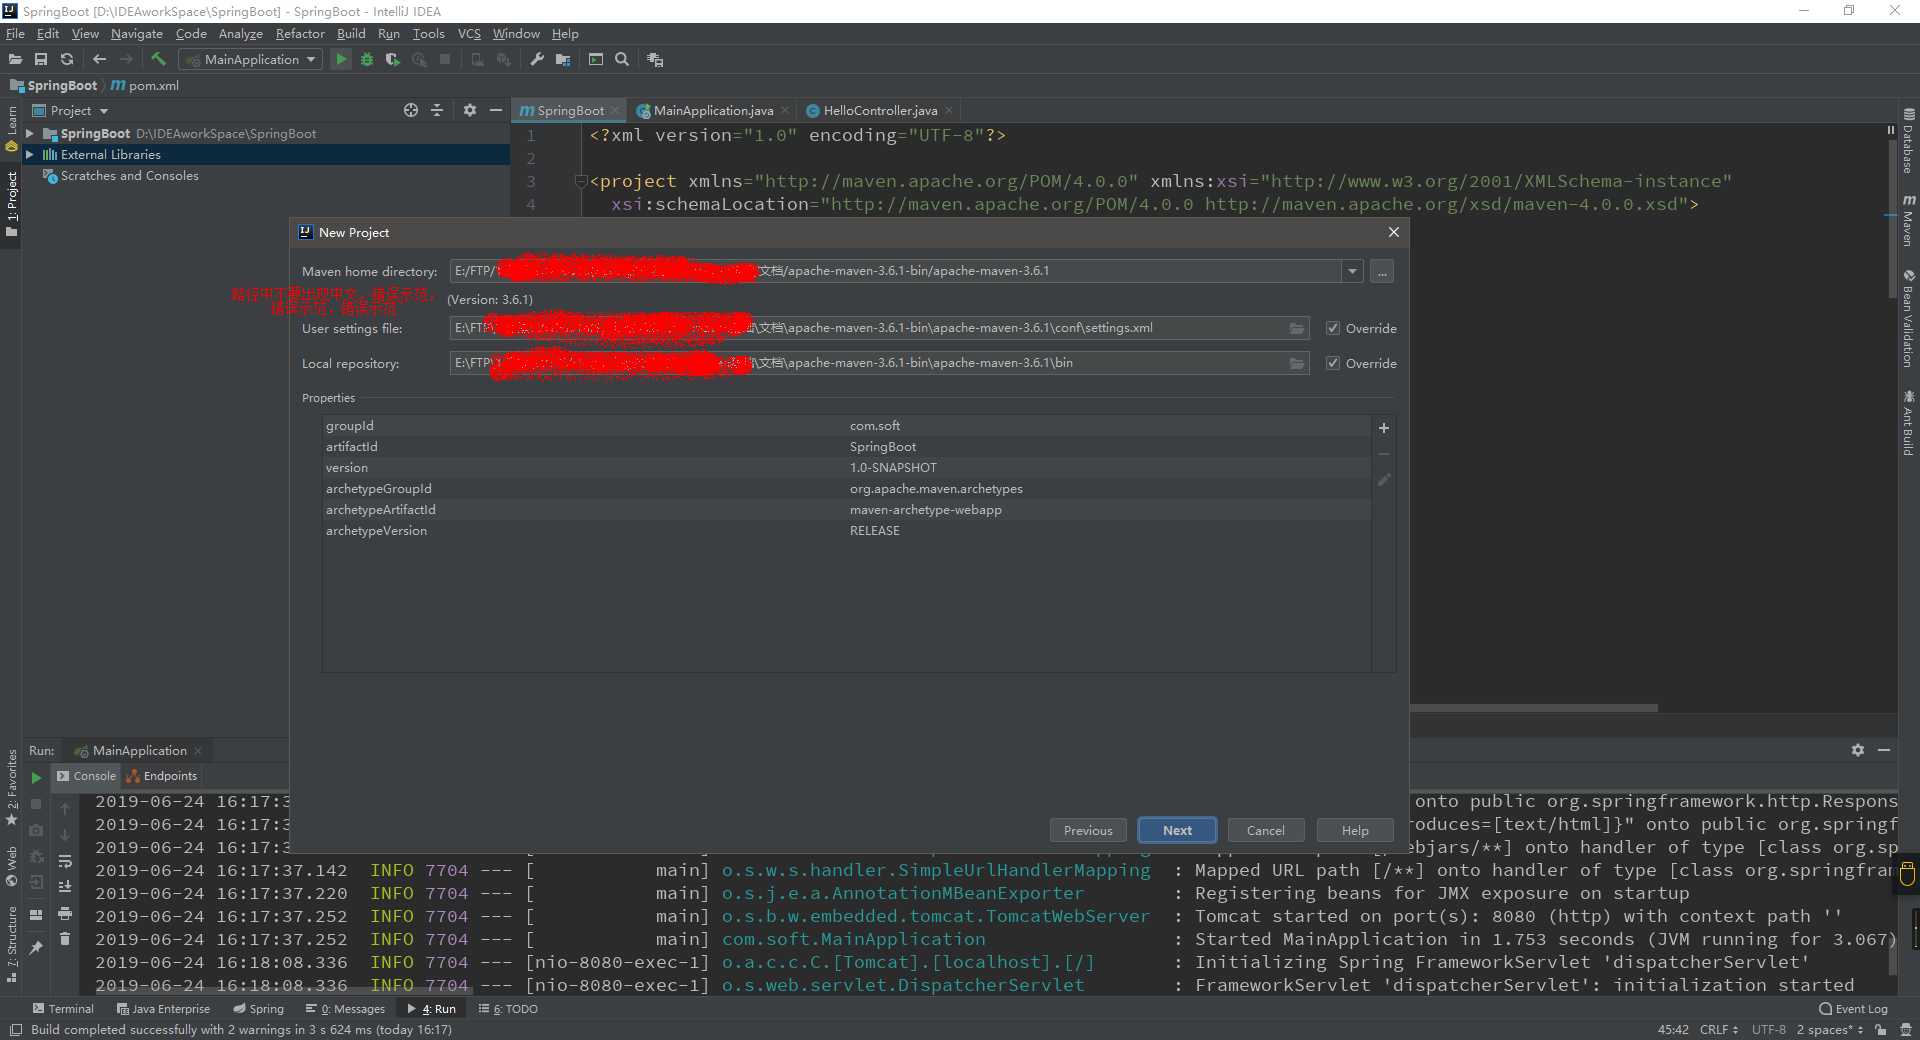Click the Run Anything terminal icon in toolbar
This screenshot has width=1920, height=1040.
coord(596,60)
